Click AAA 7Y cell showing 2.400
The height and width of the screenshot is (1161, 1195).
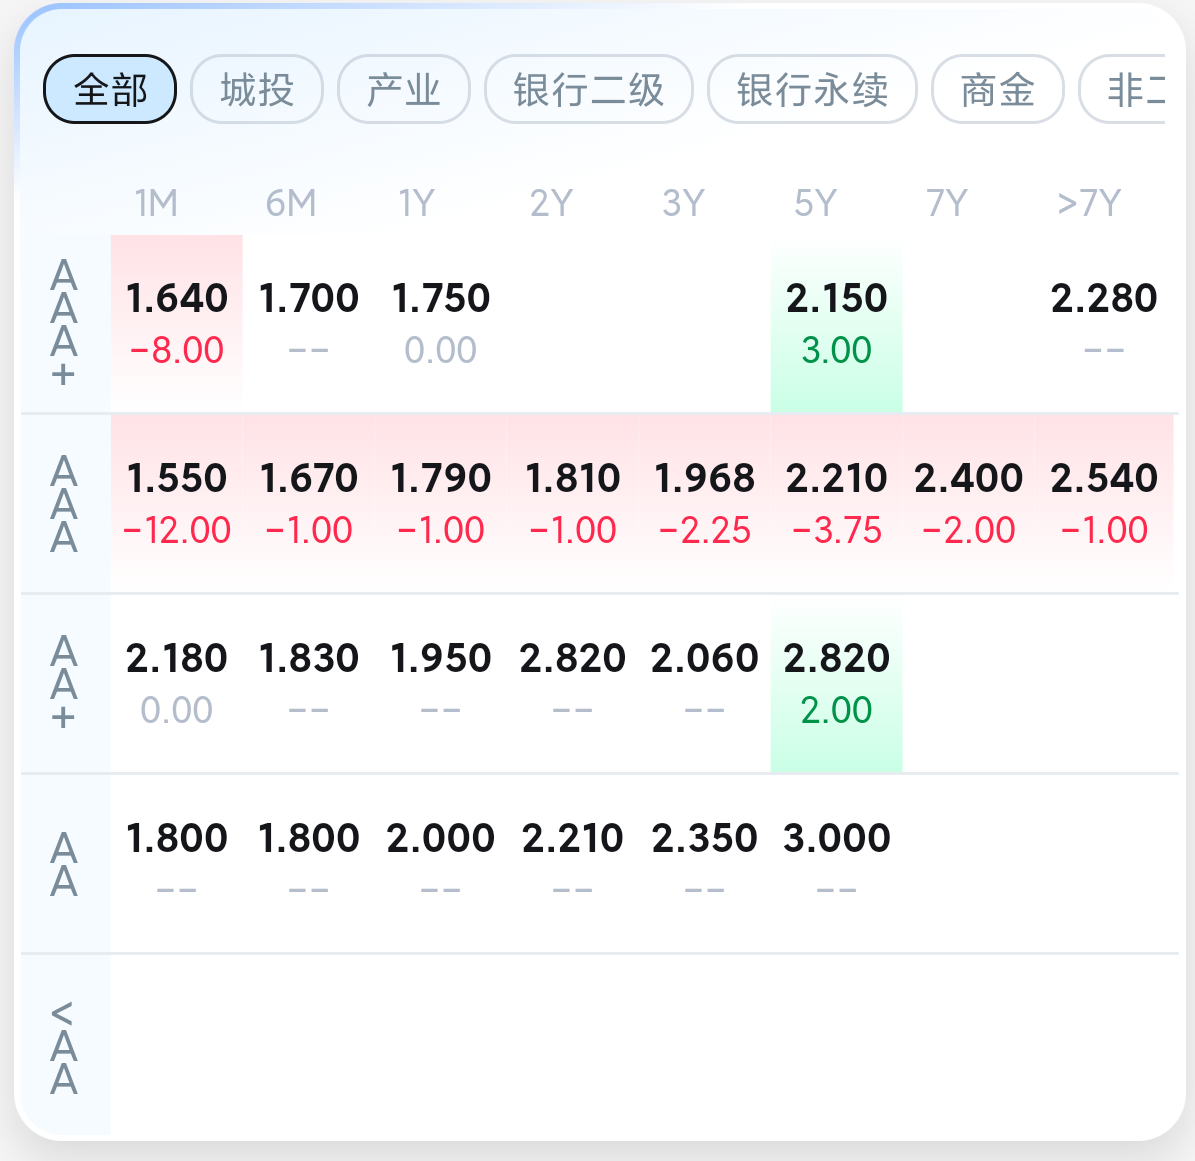tap(968, 502)
